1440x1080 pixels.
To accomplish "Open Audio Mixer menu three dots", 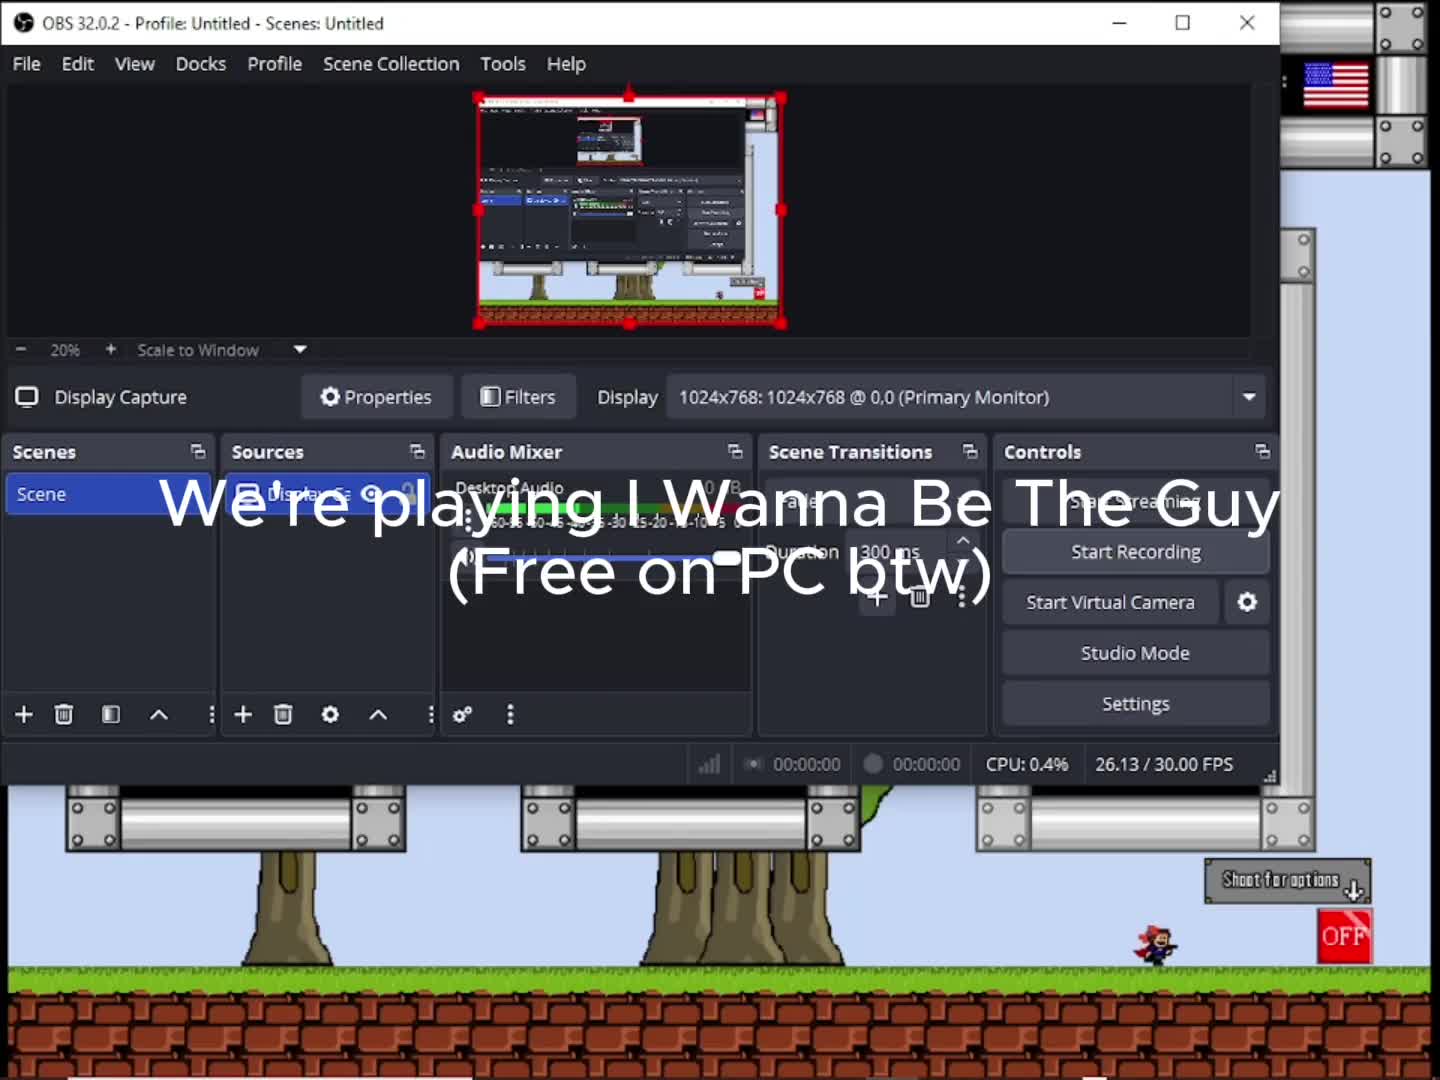I will tap(510, 714).
